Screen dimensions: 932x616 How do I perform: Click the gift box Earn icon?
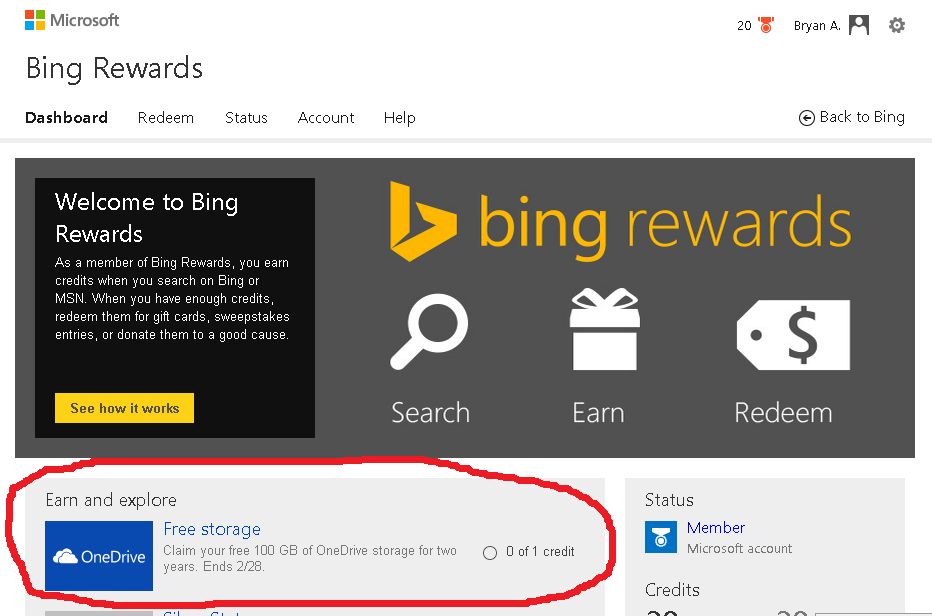tap(604, 329)
